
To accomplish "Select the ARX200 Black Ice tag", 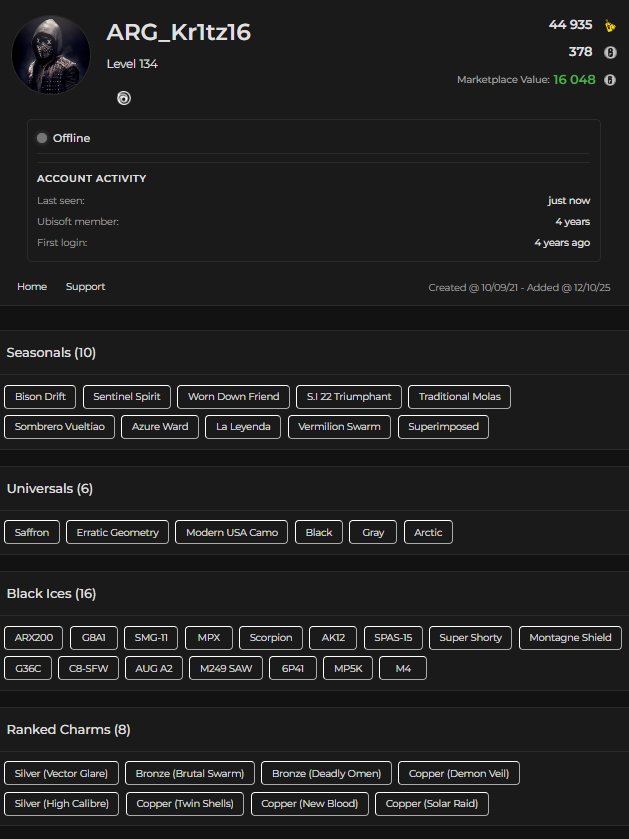I will (34, 637).
